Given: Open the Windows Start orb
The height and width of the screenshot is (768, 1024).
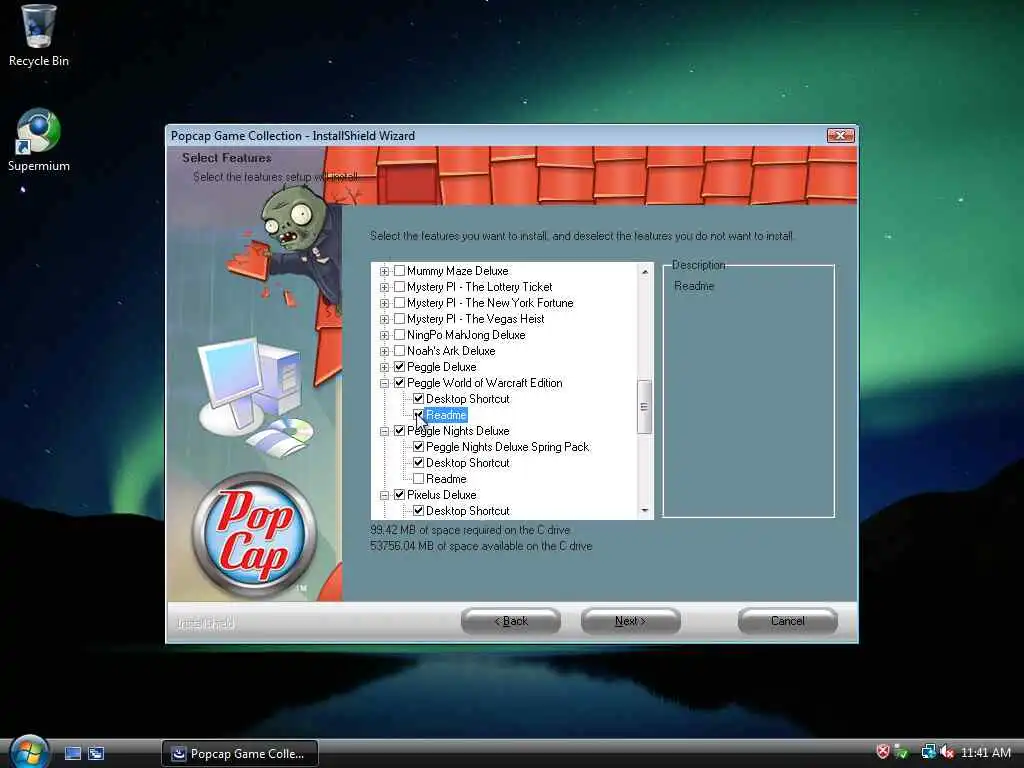Looking at the screenshot, I should pos(28,752).
